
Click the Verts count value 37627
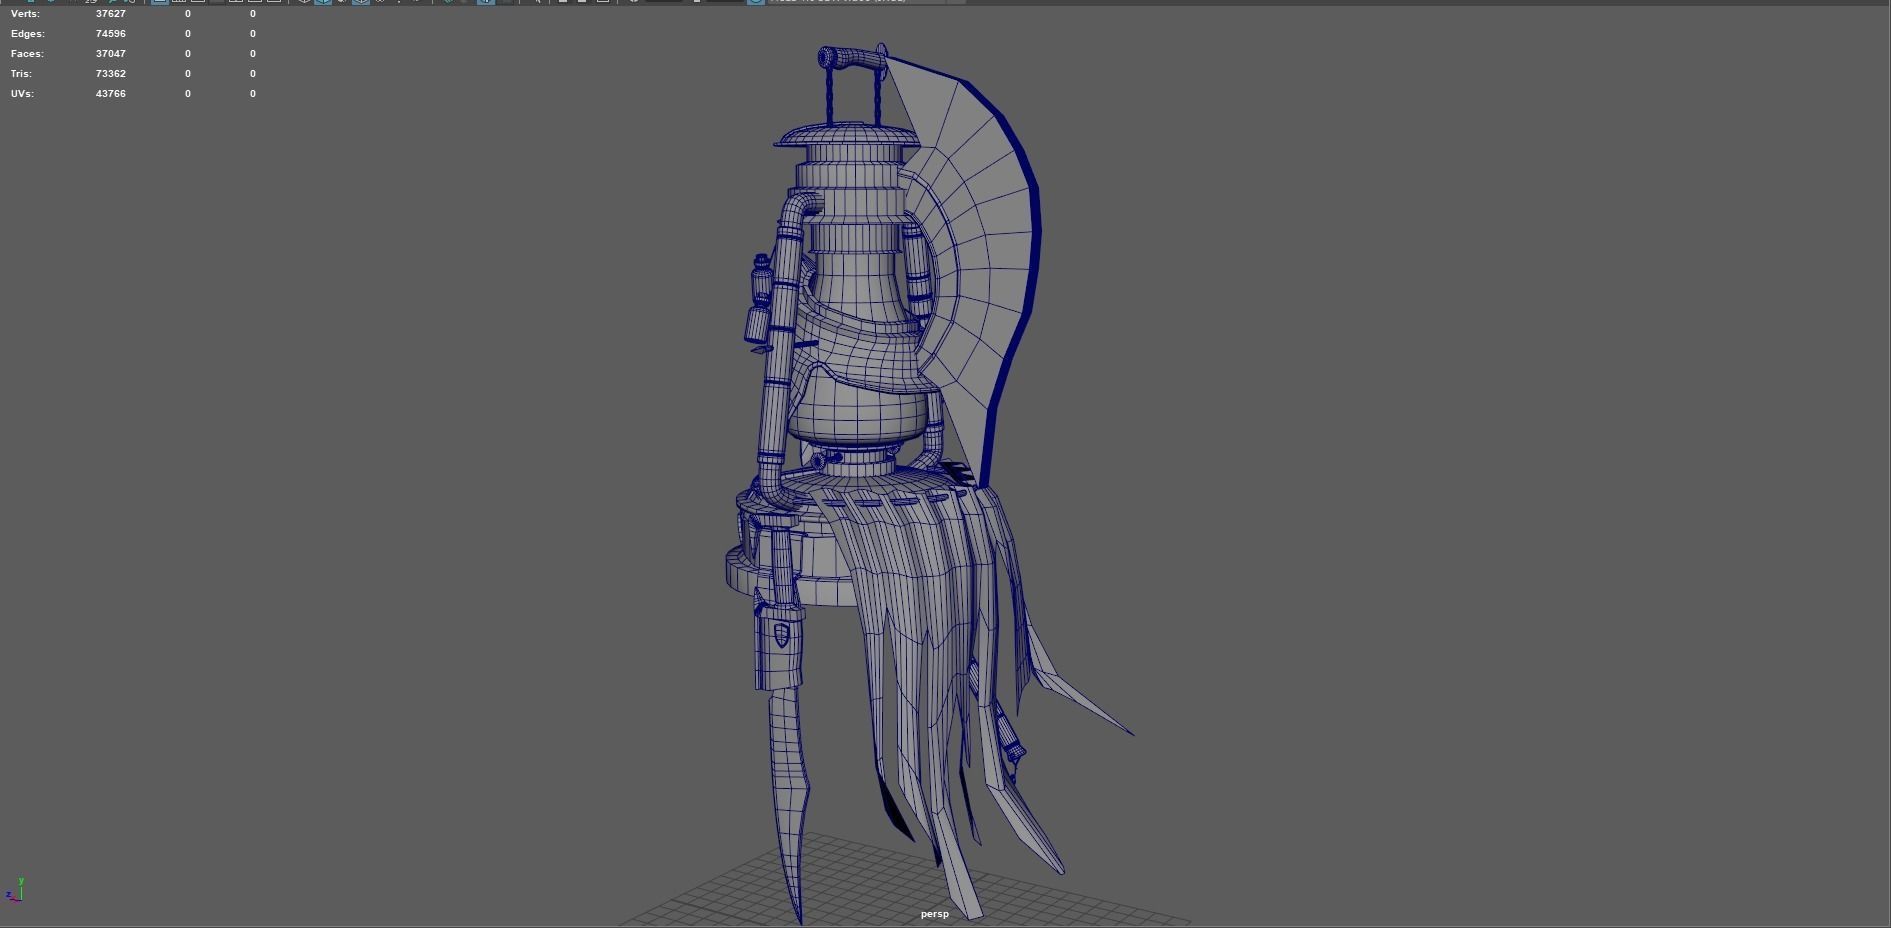tap(111, 14)
